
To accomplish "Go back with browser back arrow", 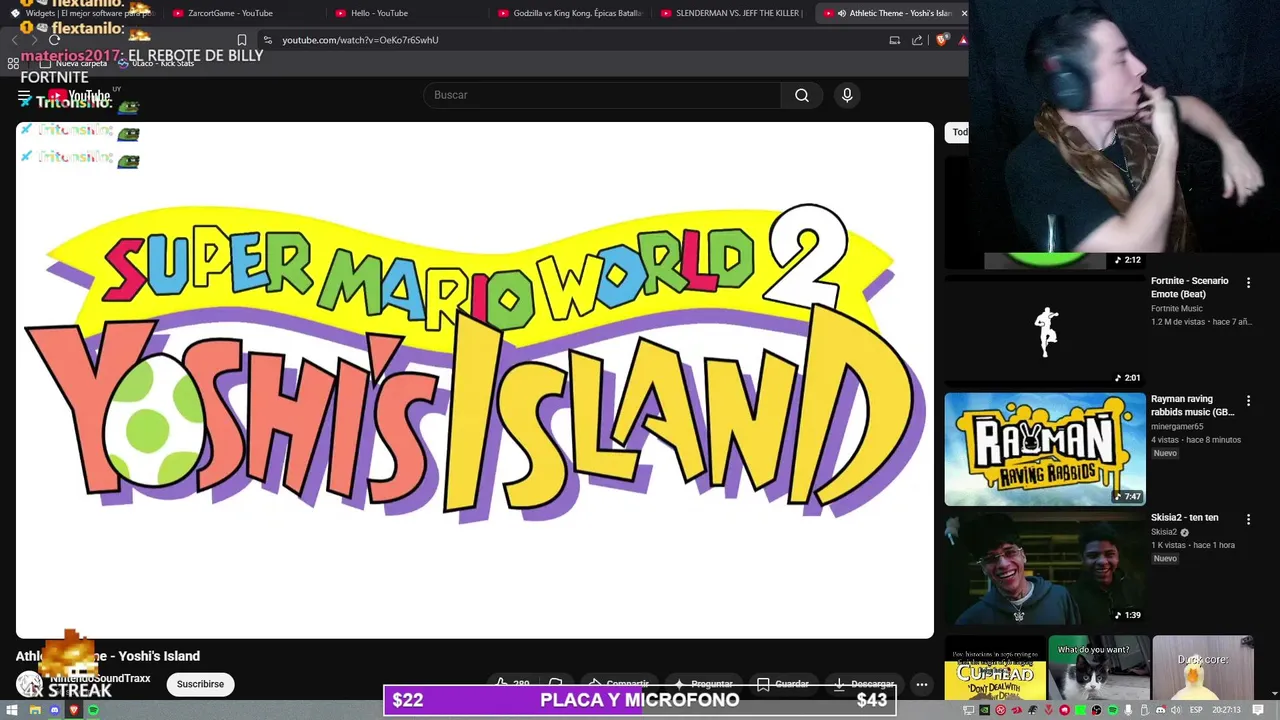I will 15,40.
